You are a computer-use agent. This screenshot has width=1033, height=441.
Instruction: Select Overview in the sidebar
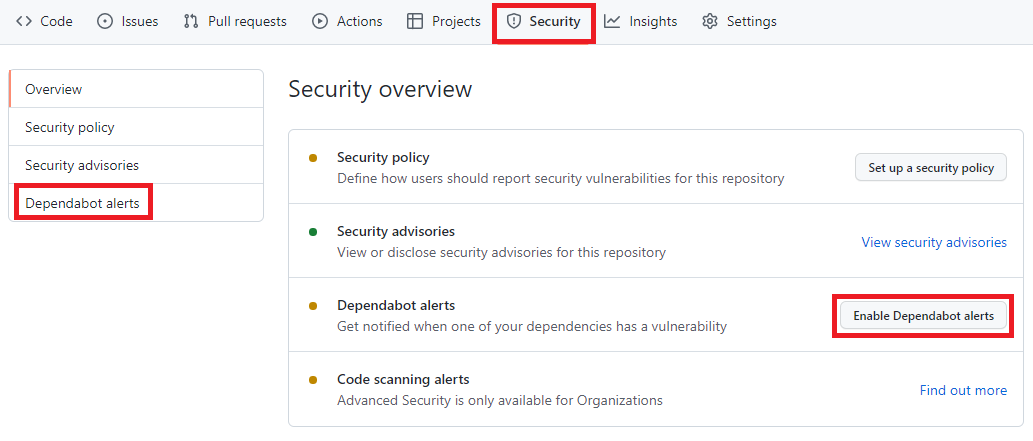point(136,89)
